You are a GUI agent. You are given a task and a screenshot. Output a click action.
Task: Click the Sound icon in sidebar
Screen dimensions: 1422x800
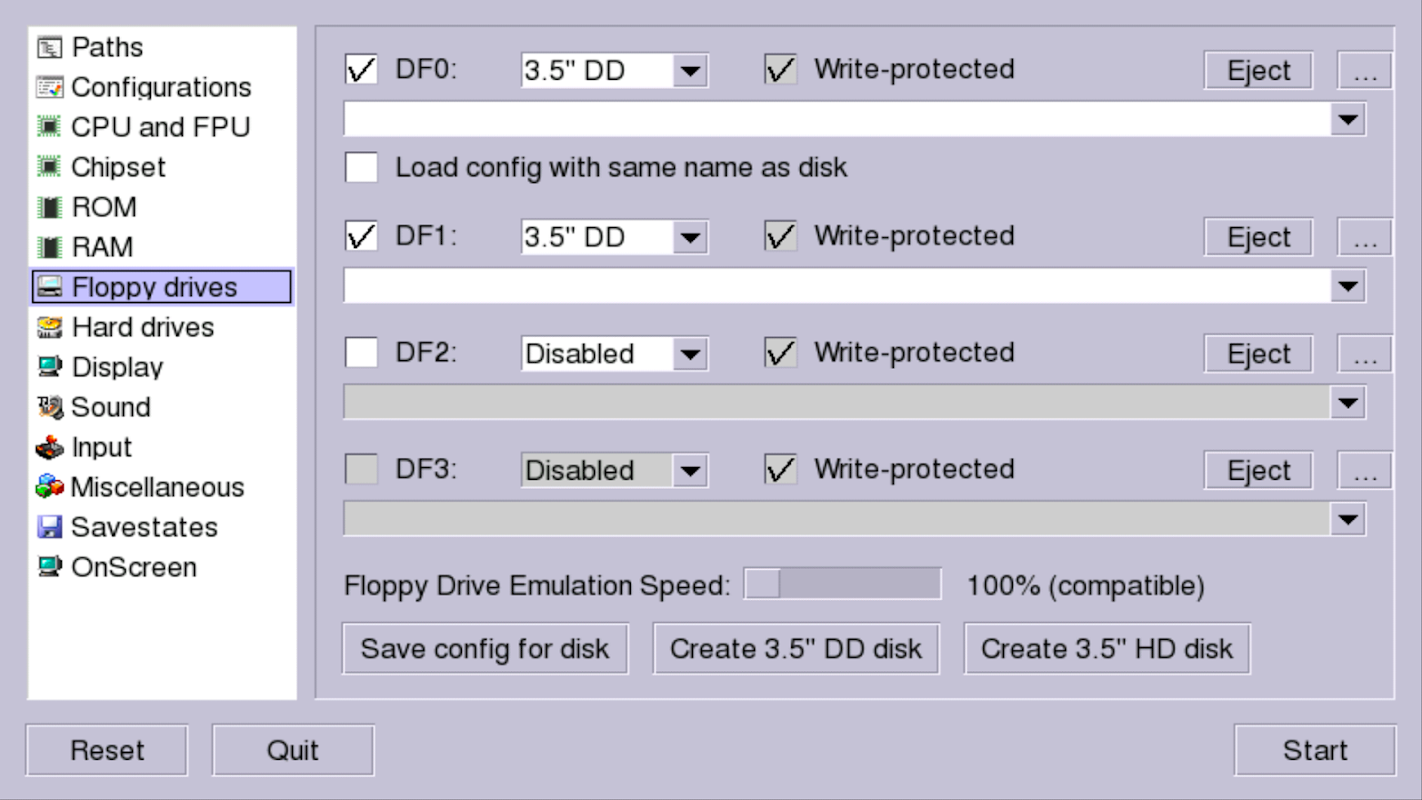click(x=49, y=407)
